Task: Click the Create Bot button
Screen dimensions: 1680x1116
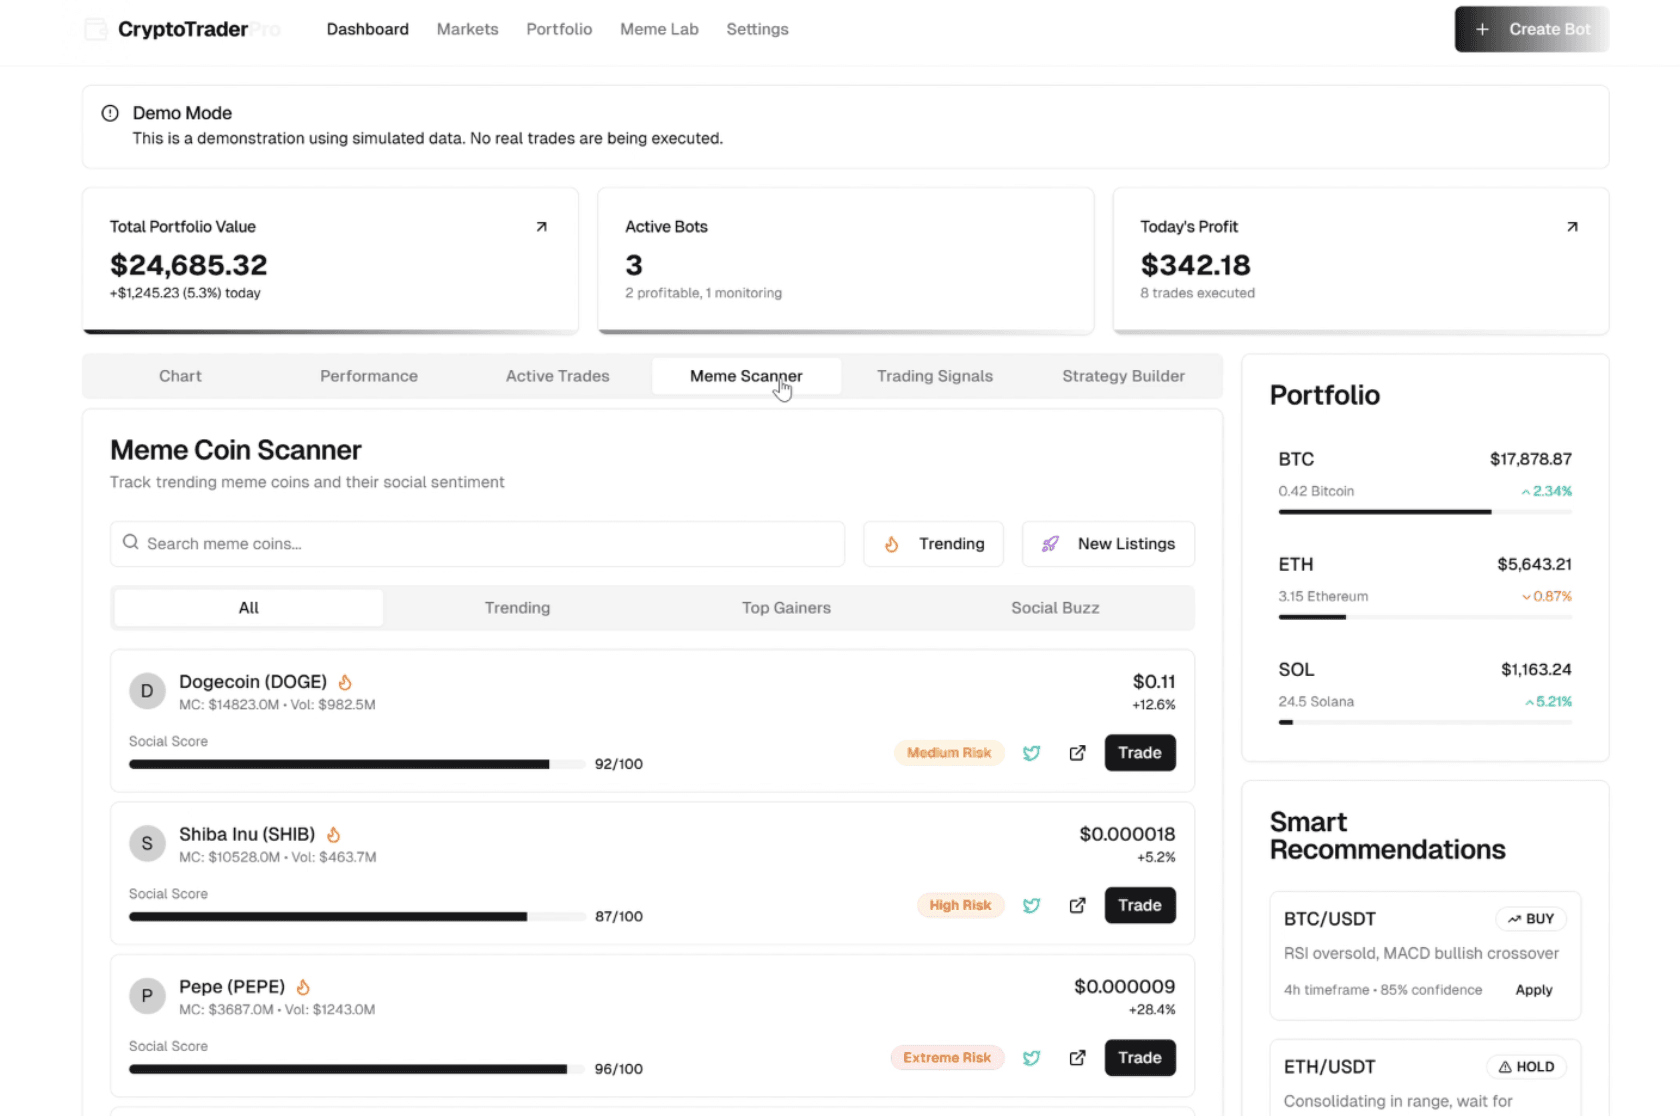Action: 1531,29
